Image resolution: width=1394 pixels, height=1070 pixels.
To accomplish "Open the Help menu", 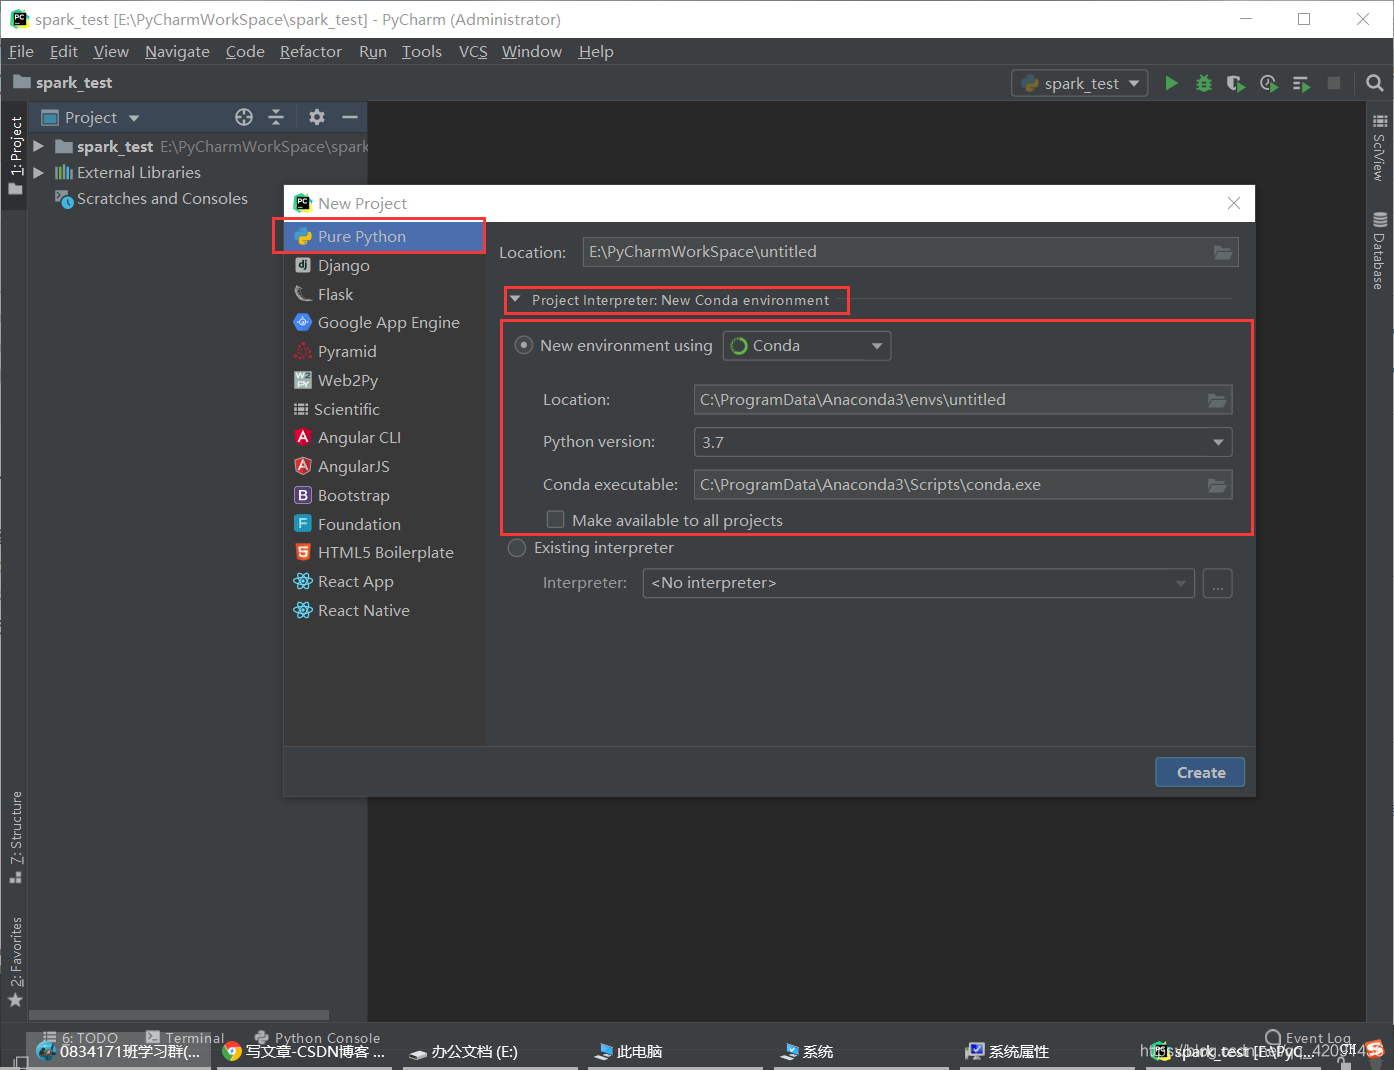I will pyautogui.click(x=596, y=51).
